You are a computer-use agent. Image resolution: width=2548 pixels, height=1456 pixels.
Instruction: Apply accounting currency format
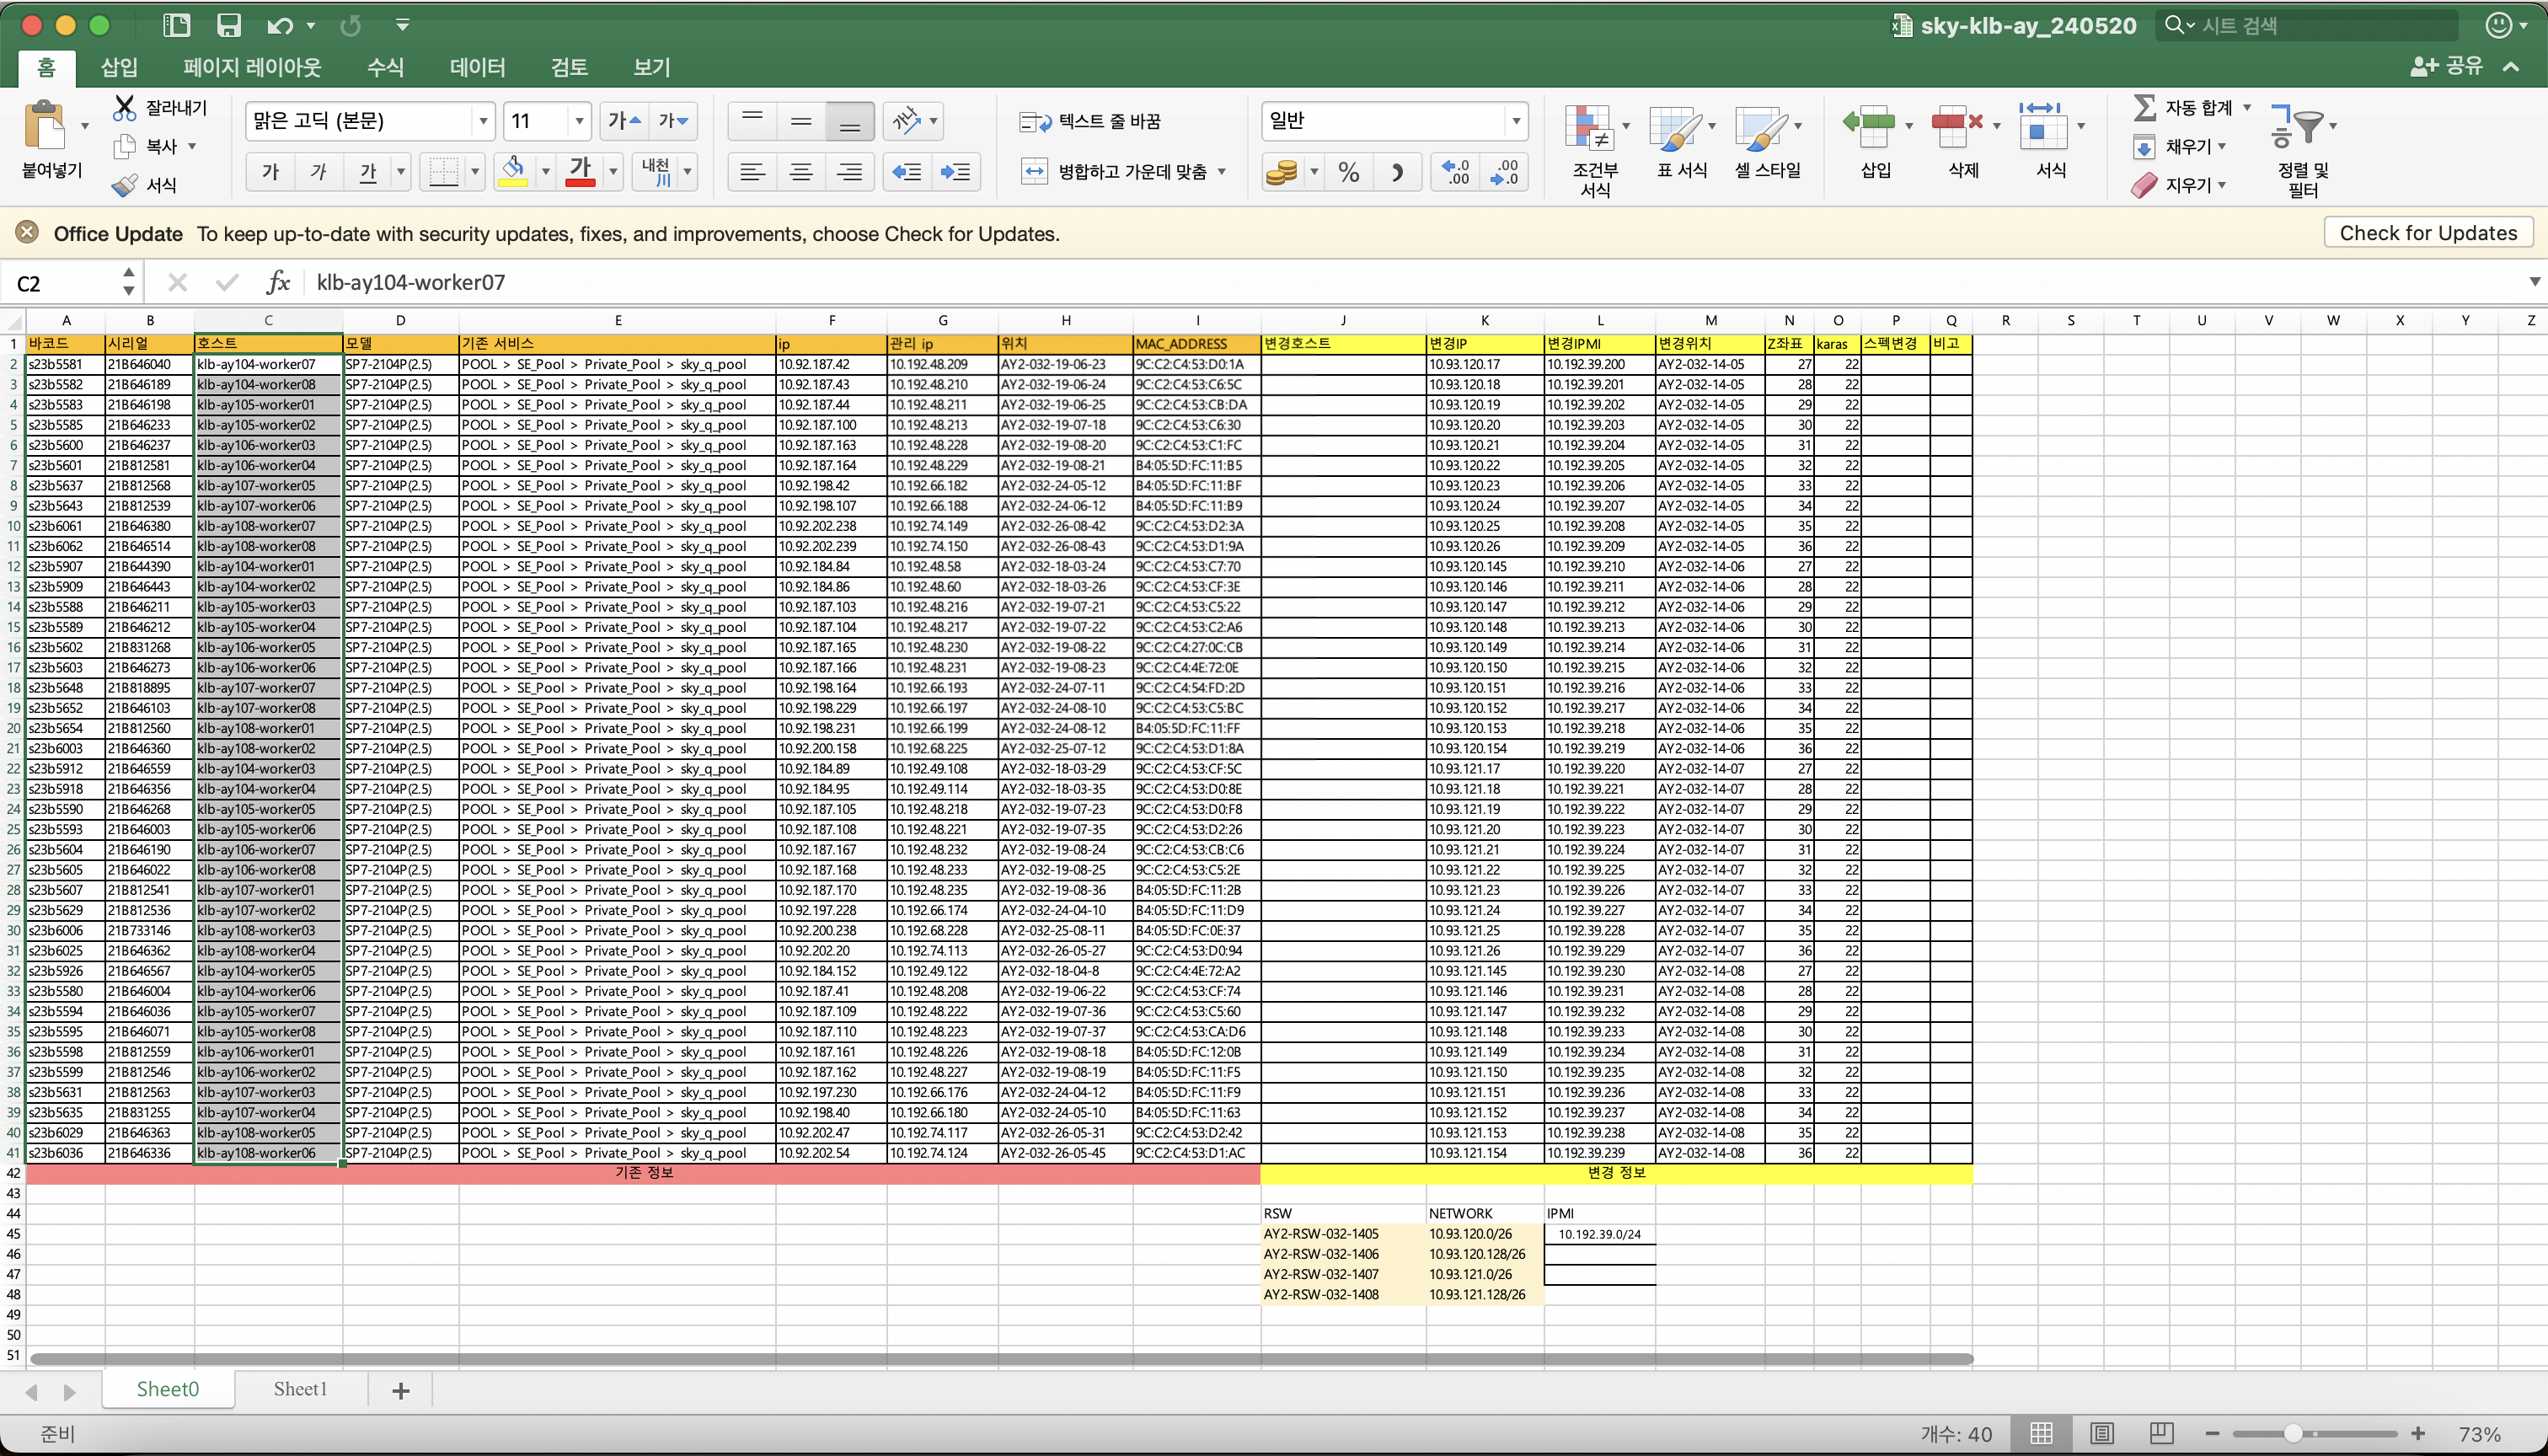(x=1281, y=172)
